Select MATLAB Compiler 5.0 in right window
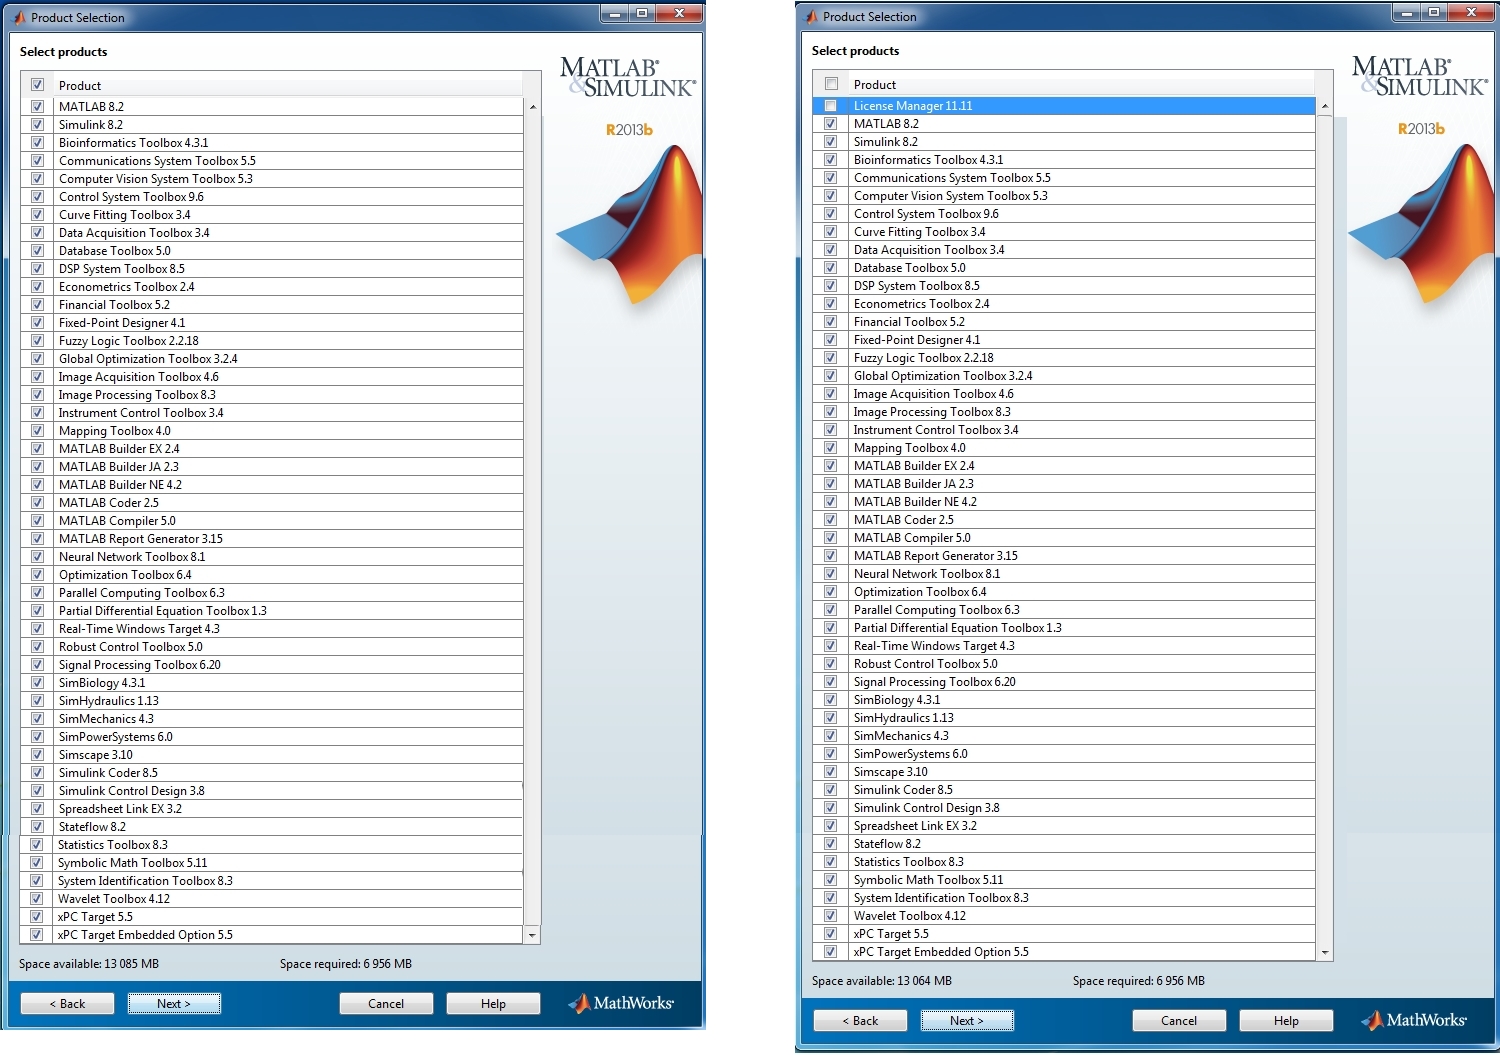 [x=1064, y=538]
